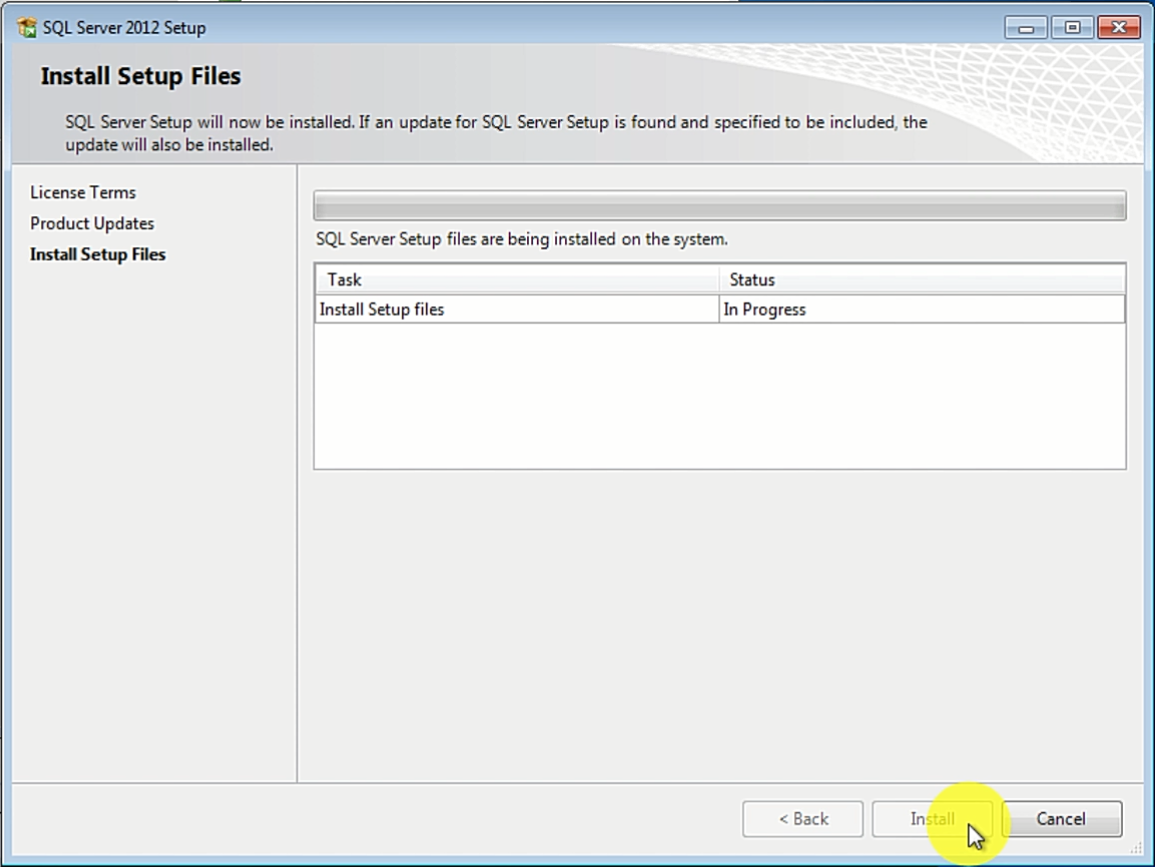Cancel the SQL Server setup
Image resolution: width=1155 pixels, height=867 pixels.
coord(1061,819)
